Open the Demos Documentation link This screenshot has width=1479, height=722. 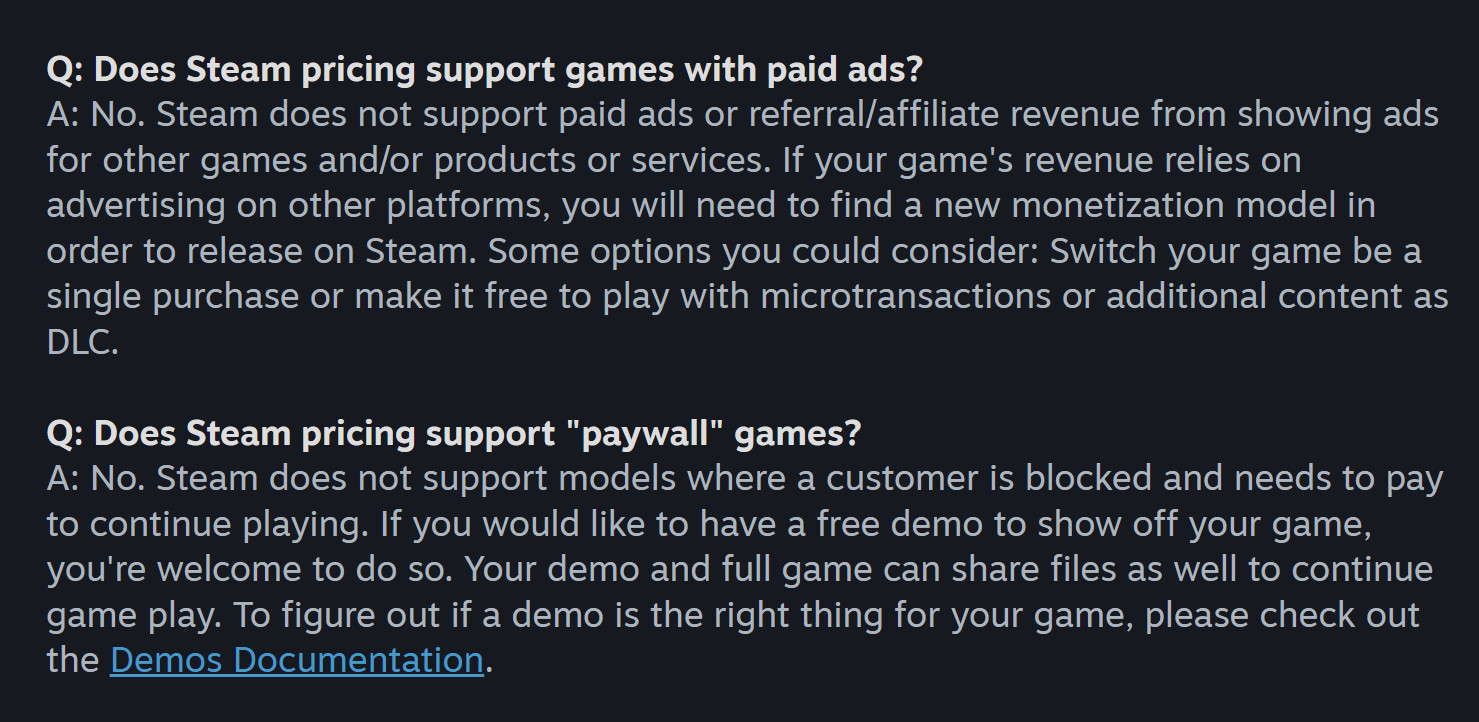(x=296, y=661)
